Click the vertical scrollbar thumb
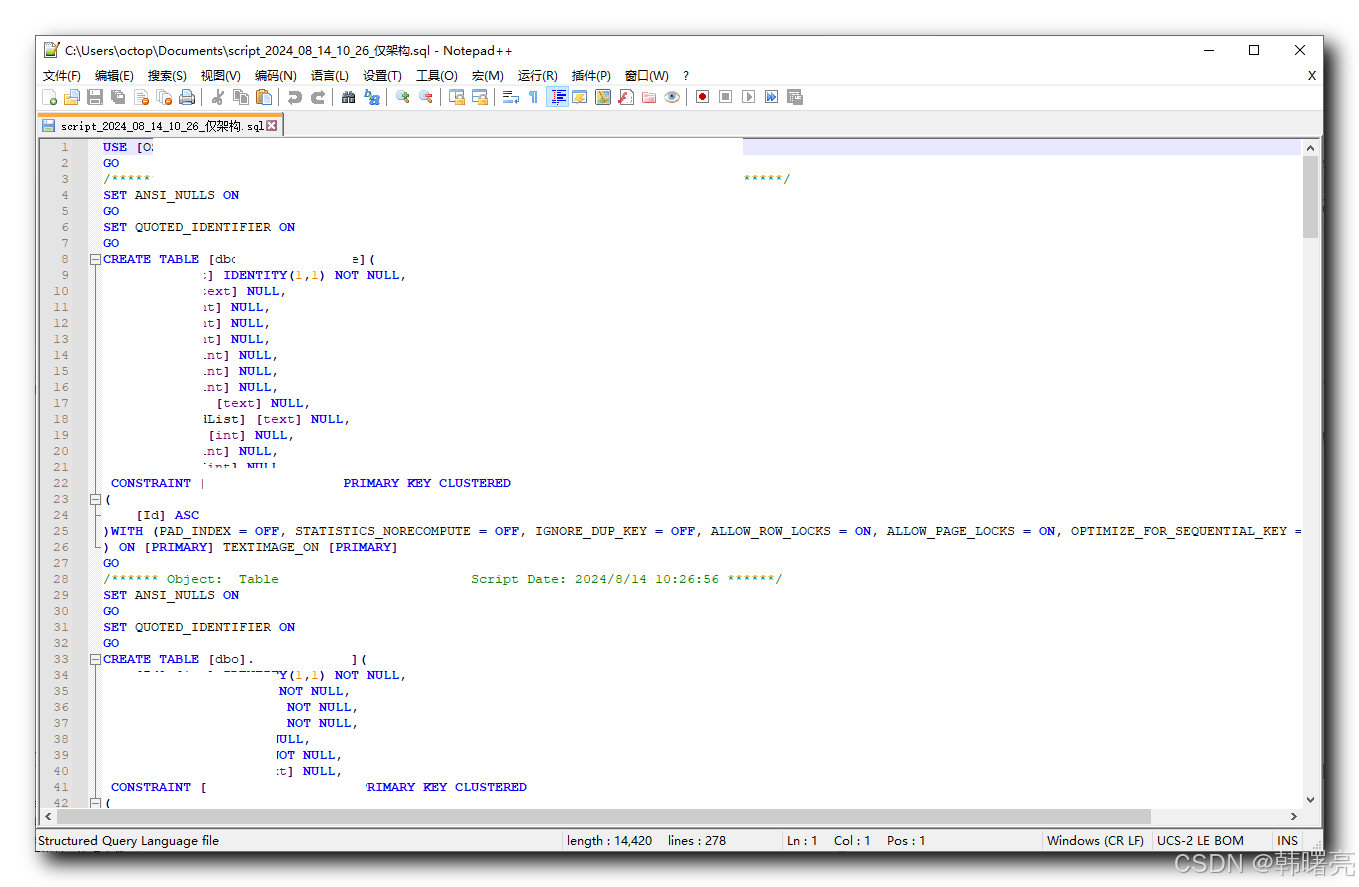The height and width of the screenshot is (887, 1359). [1311, 197]
